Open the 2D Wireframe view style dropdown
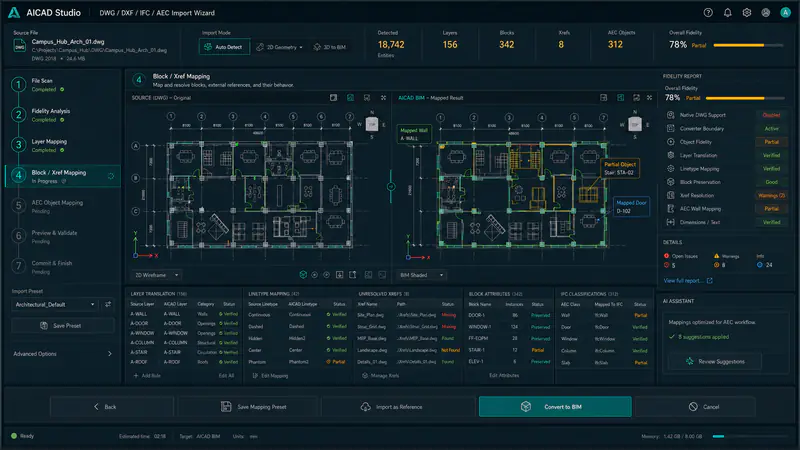This screenshot has height=450, width=800. tap(156, 275)
